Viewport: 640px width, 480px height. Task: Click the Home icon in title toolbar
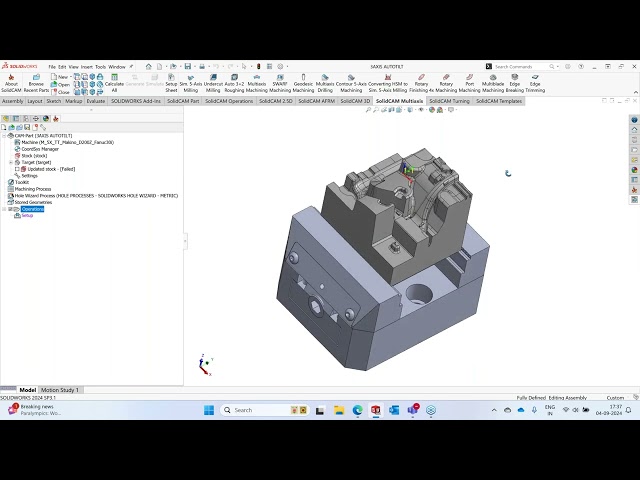click(149, 66)
